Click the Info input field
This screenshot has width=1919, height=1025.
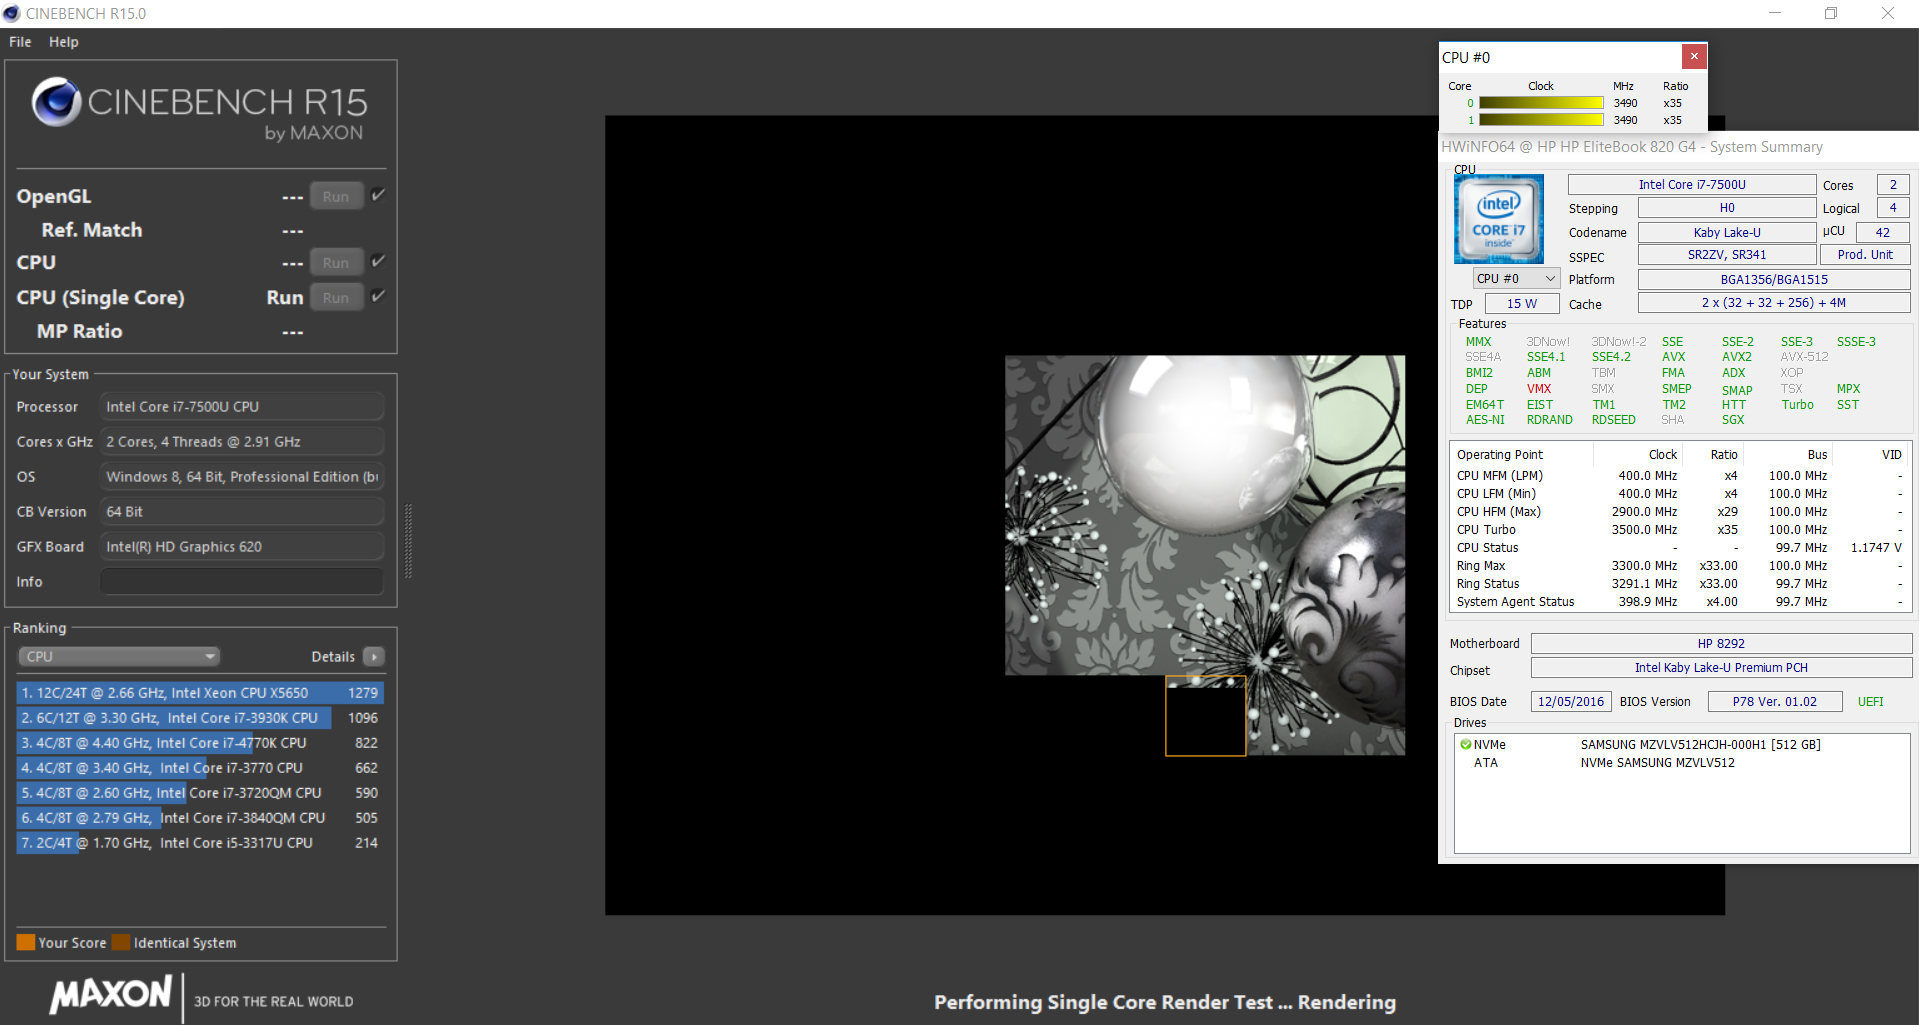pyautogui.click(x=242, y=582)
